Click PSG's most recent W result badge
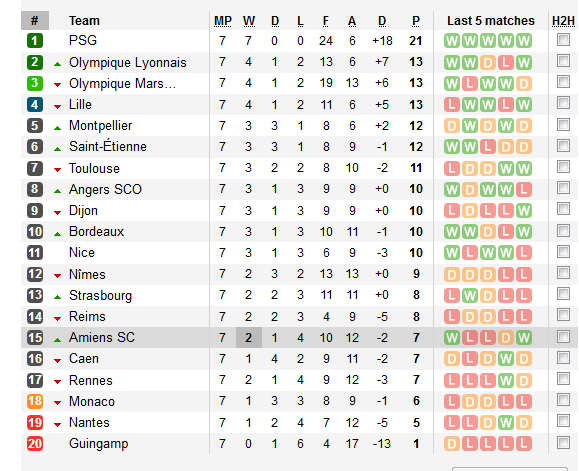Viewport: 579px width, 471px height. (x=524, y=41)
